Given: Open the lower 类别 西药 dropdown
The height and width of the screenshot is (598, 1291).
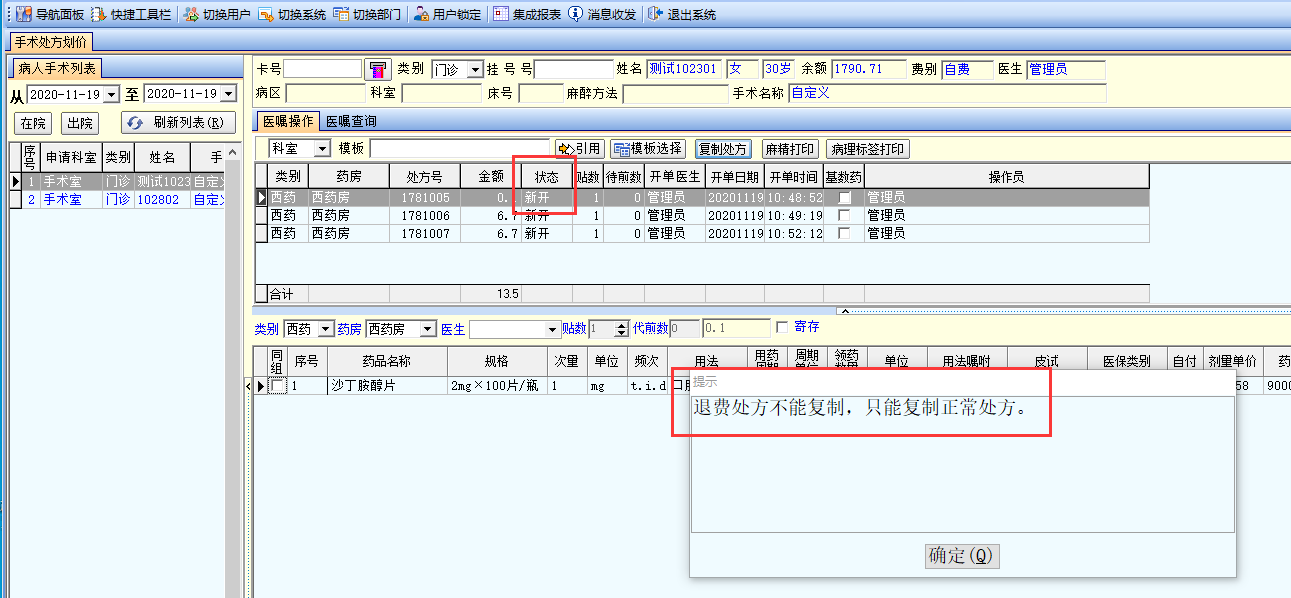Looking at the screenshot, I should (325, 329).
